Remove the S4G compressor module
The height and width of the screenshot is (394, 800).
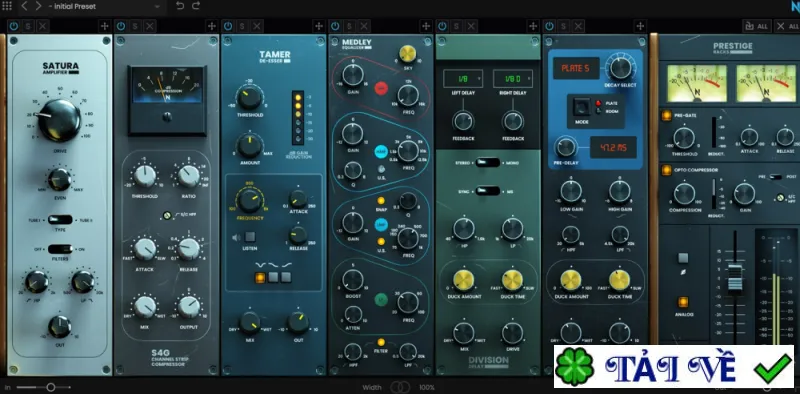[150, 26]
